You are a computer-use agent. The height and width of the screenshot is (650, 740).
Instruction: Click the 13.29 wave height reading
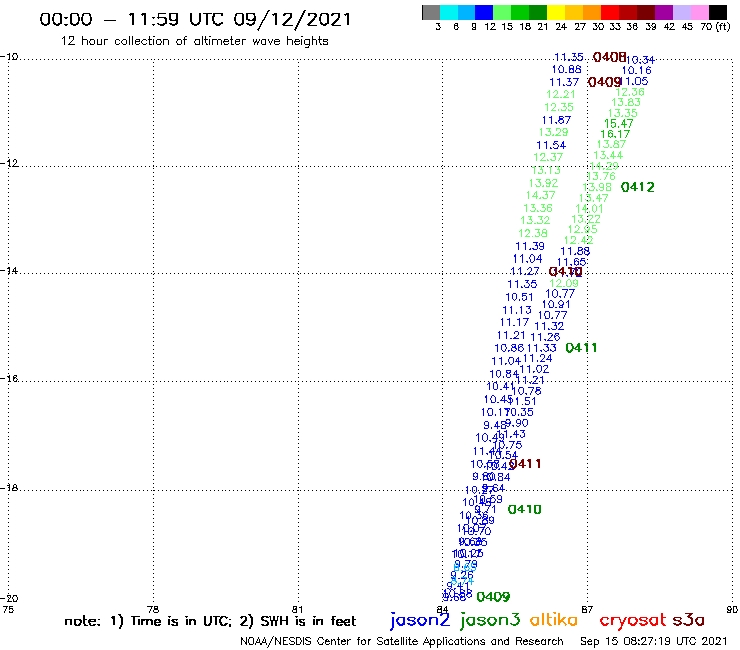pyautogui.click(x=553, y=132)
